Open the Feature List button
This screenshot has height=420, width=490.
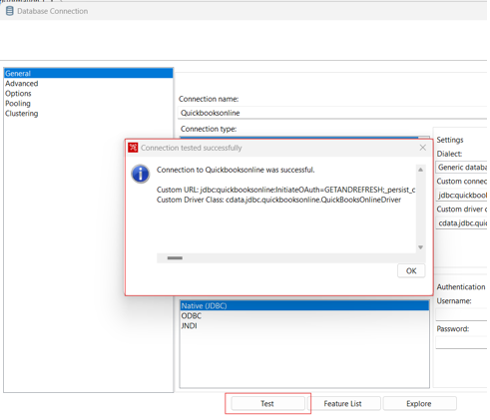343,403
